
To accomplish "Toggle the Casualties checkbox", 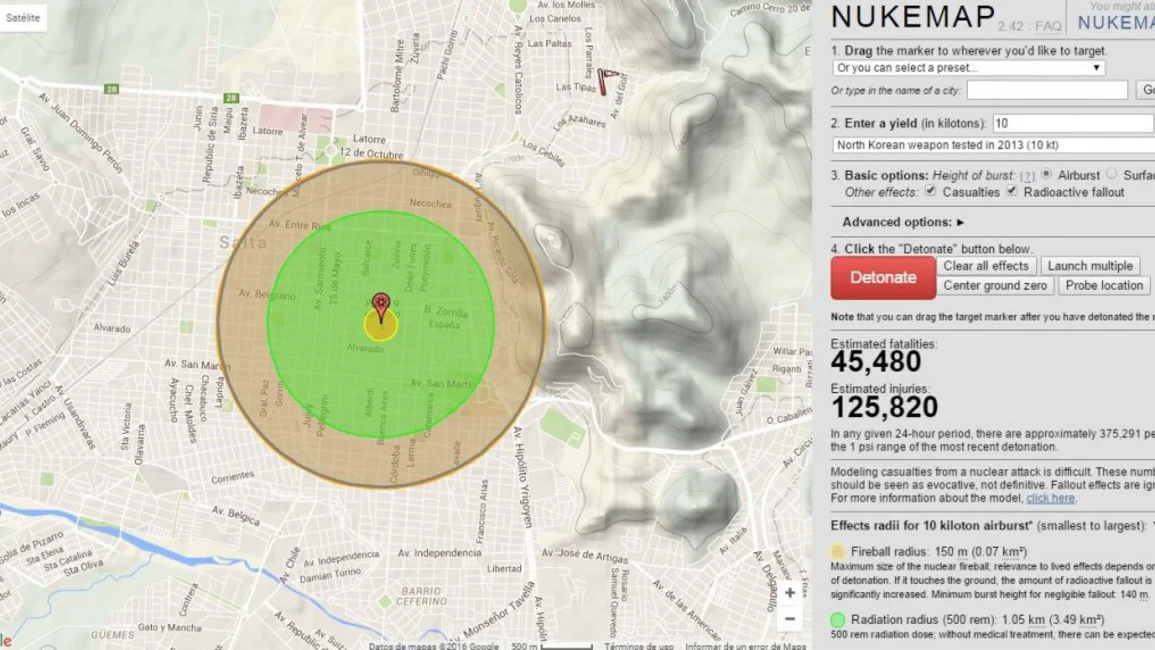I will click(x=931, y=192).
